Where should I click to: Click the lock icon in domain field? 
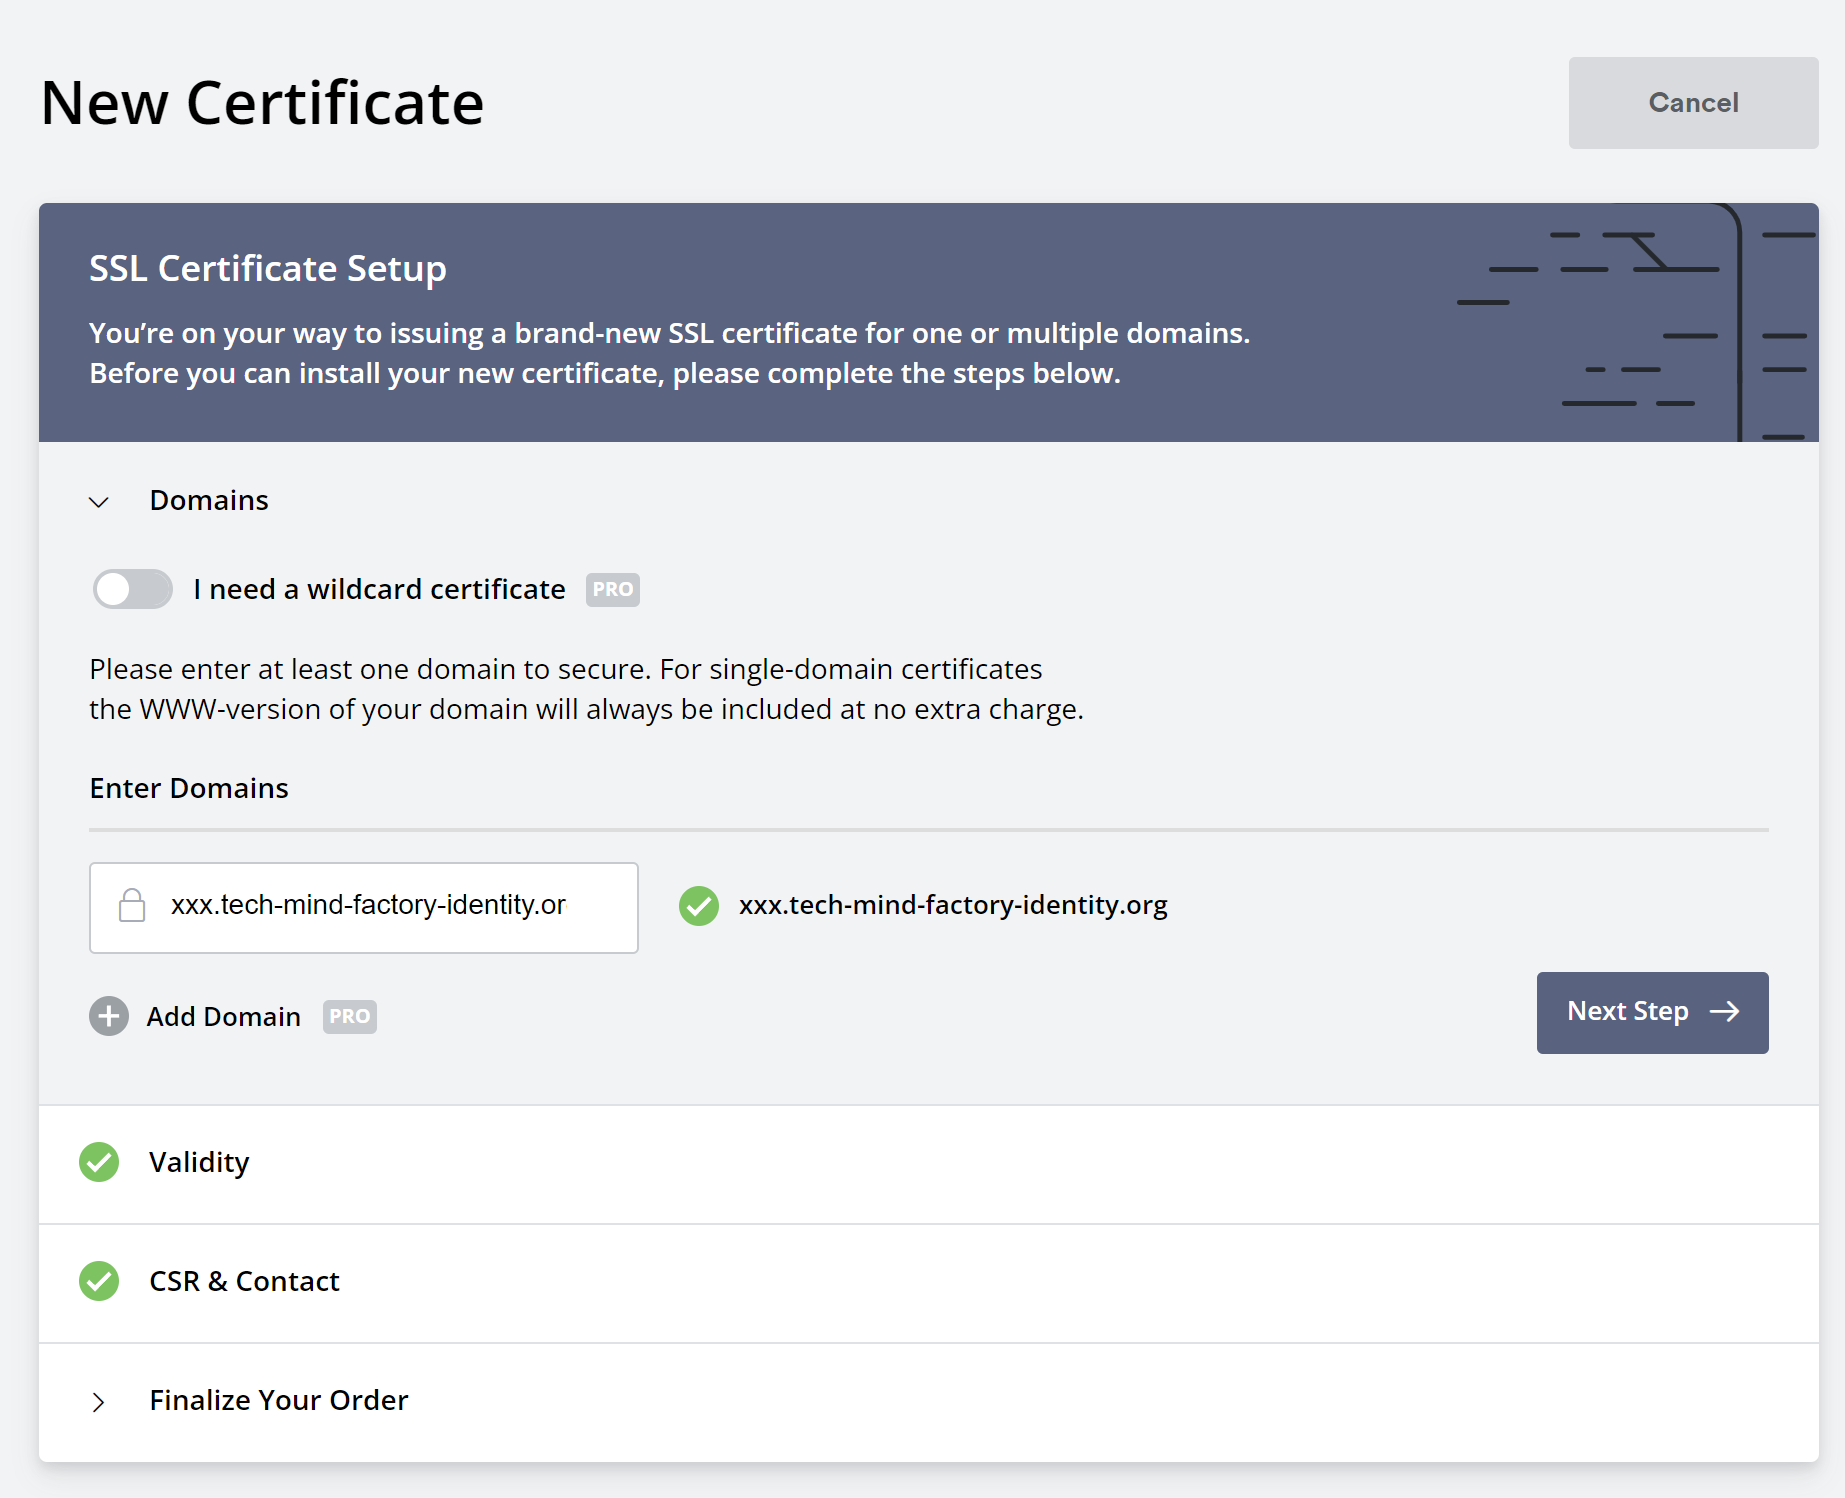point(132,906)
